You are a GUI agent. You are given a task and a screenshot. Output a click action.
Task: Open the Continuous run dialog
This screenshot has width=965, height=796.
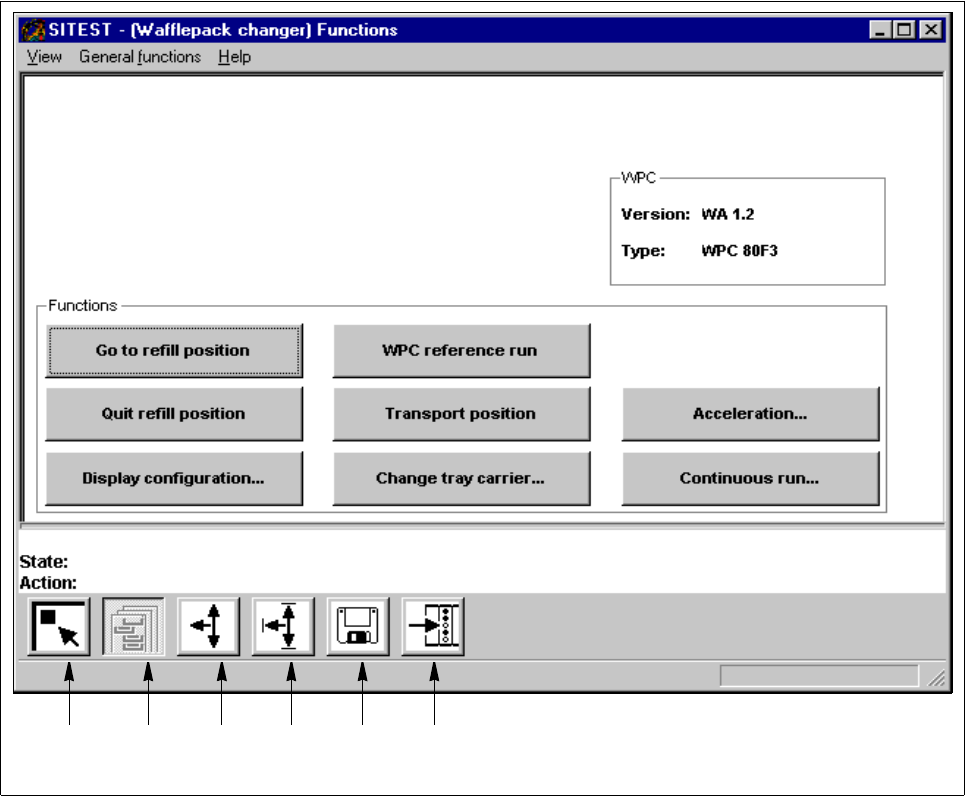coord(750,478)
